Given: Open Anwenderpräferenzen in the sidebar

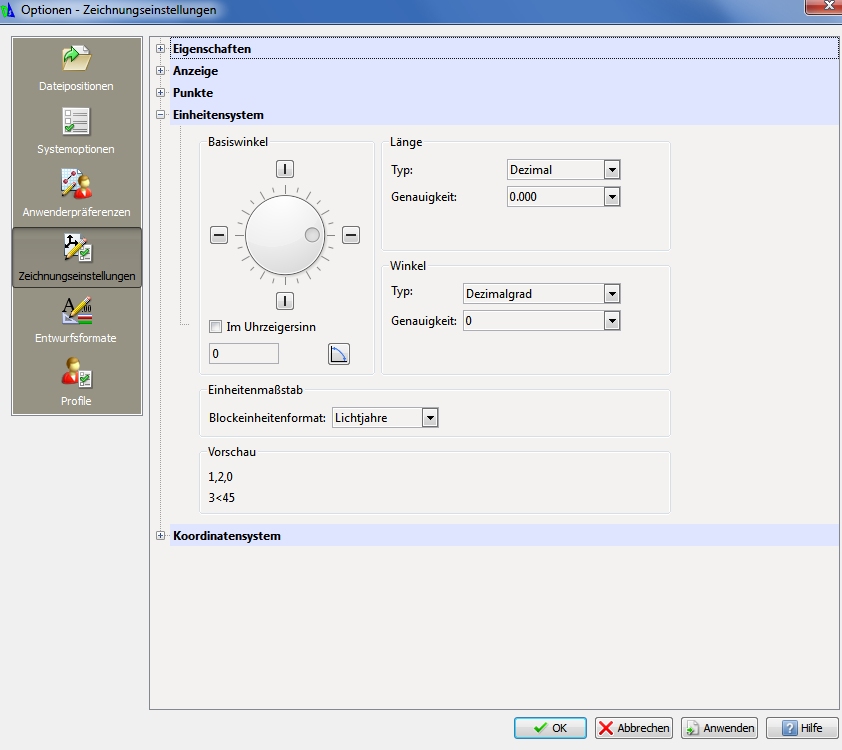Looking at the screenshot, I should pyautogui.click(x=76, y=193).
